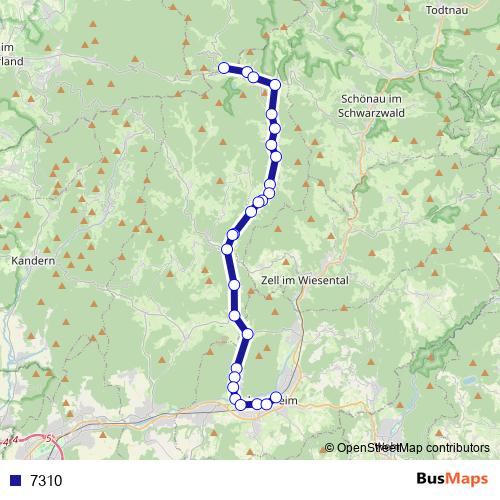
Task: Click the BusMaps logo
Action: (452, 479)
